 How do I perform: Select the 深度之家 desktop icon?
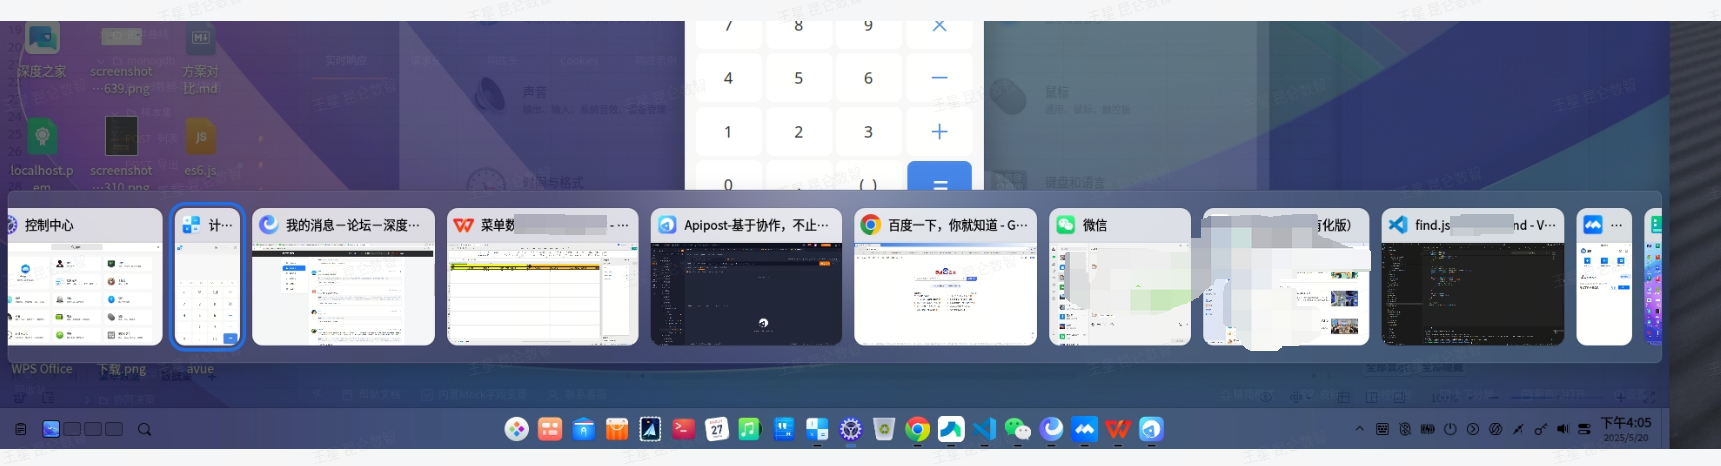(x=41, y=51)
